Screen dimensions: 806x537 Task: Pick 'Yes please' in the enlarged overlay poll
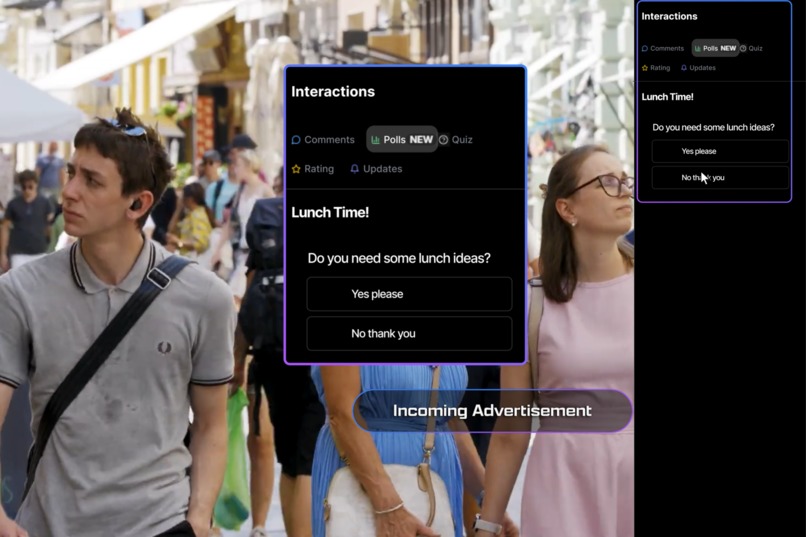click(x=409, y=294)
